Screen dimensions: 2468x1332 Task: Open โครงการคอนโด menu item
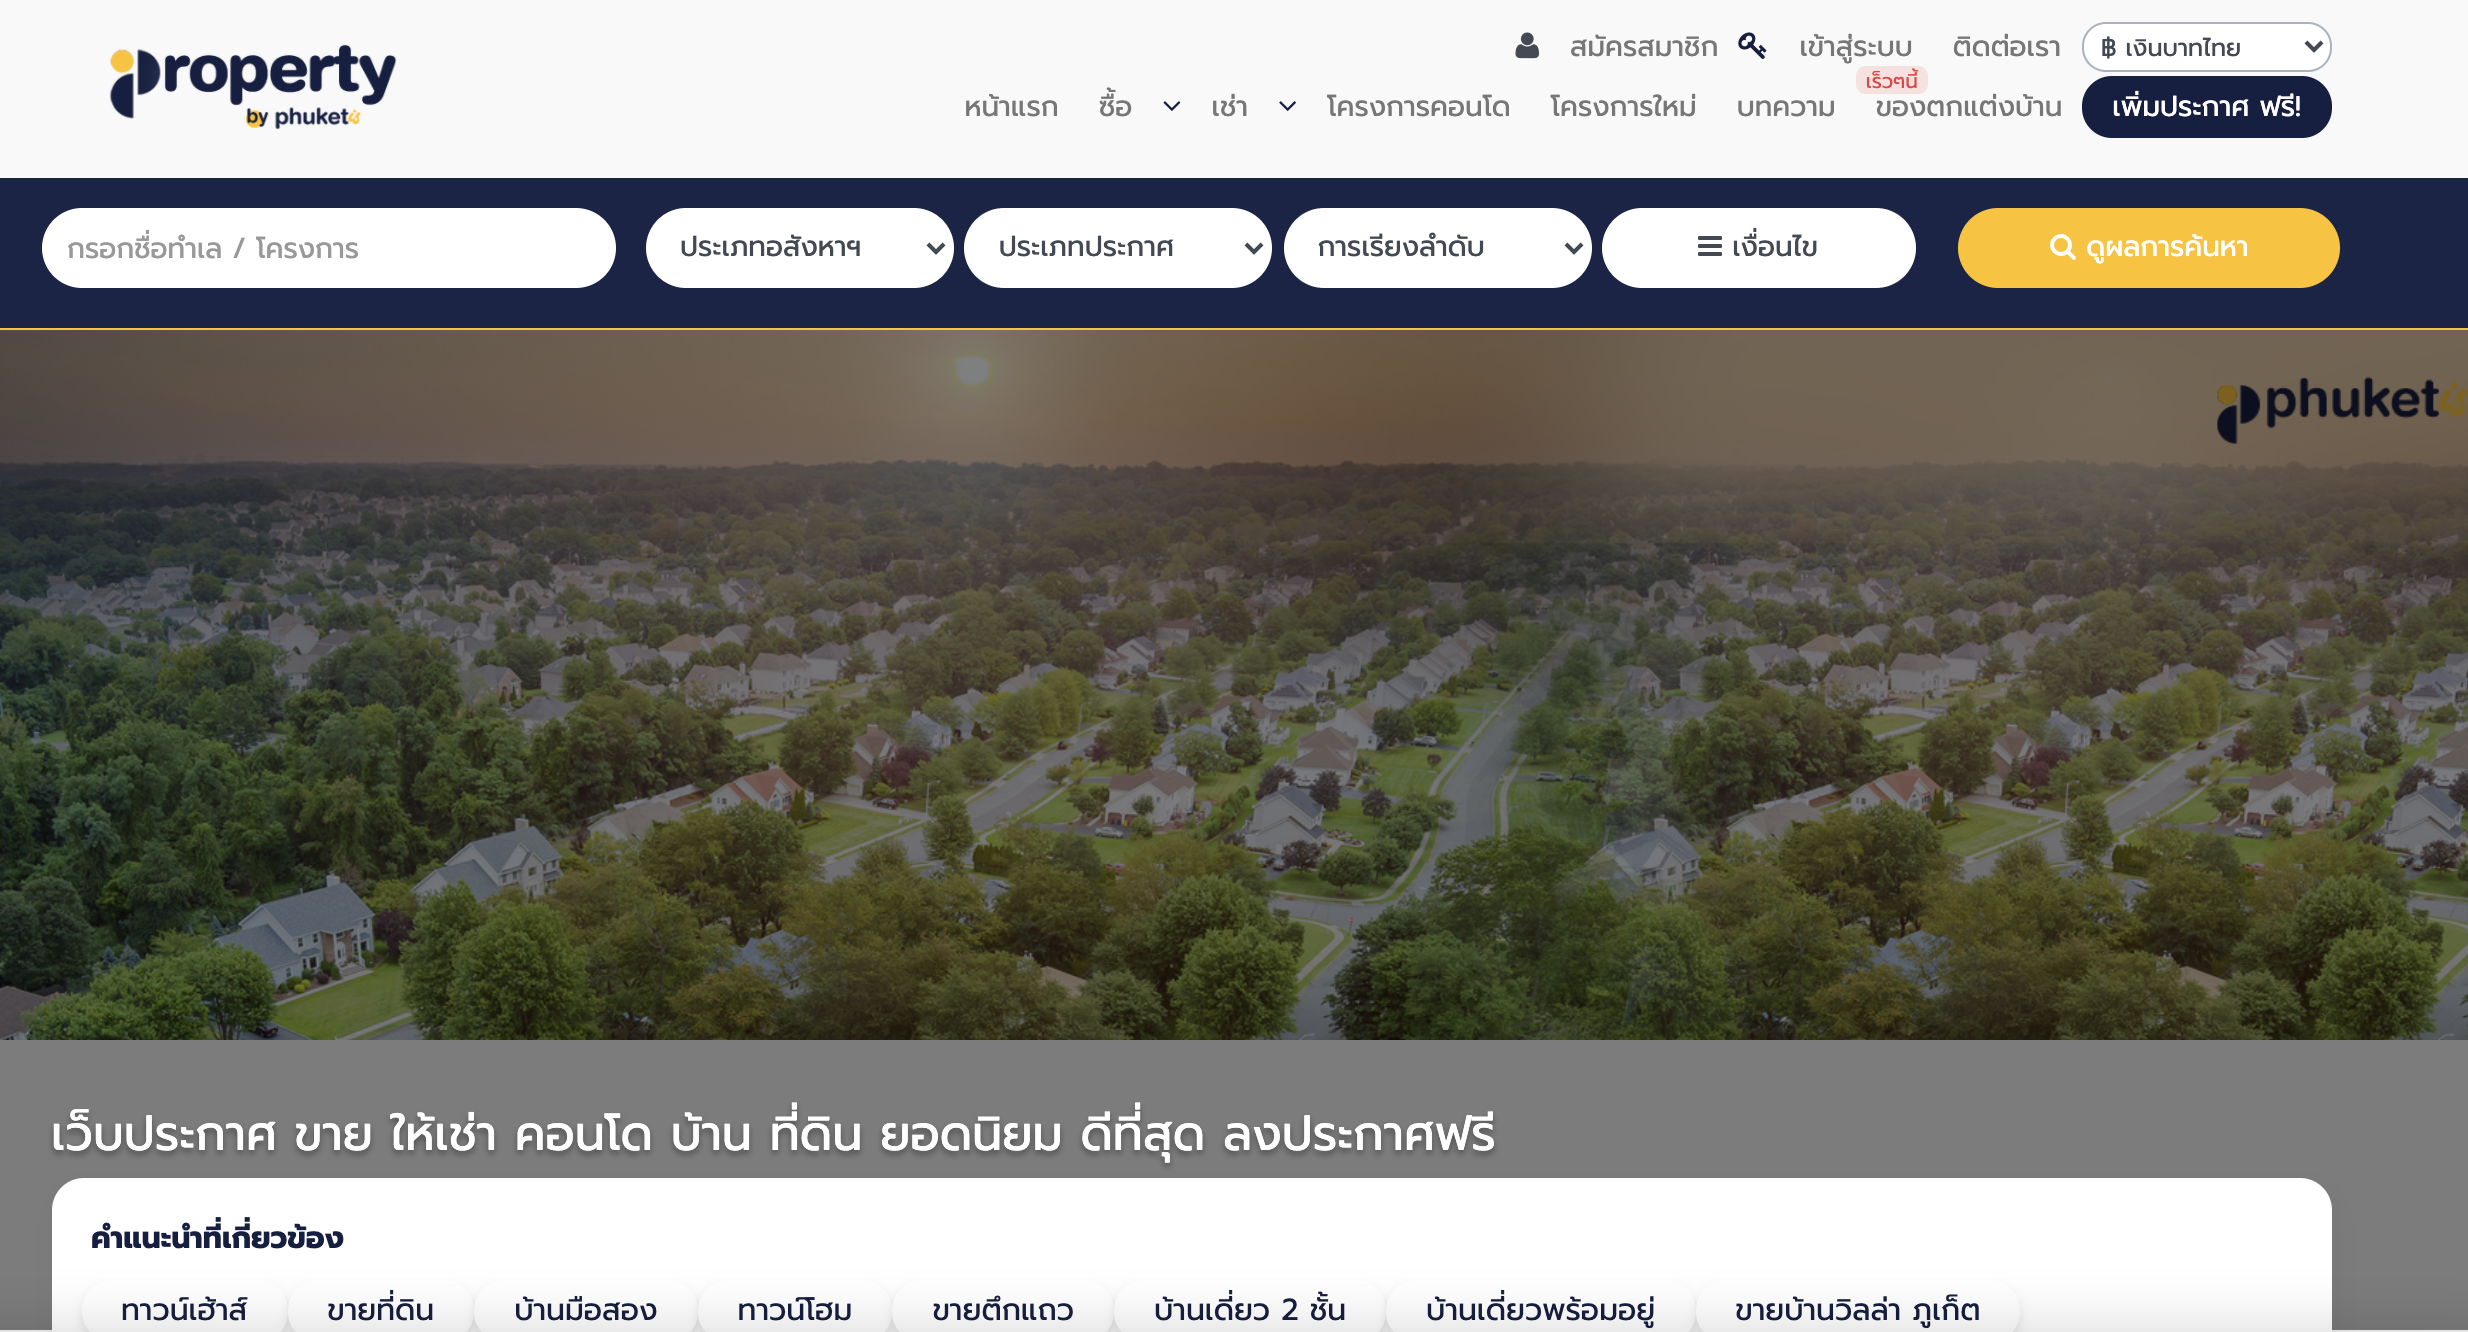point(1418,107)
